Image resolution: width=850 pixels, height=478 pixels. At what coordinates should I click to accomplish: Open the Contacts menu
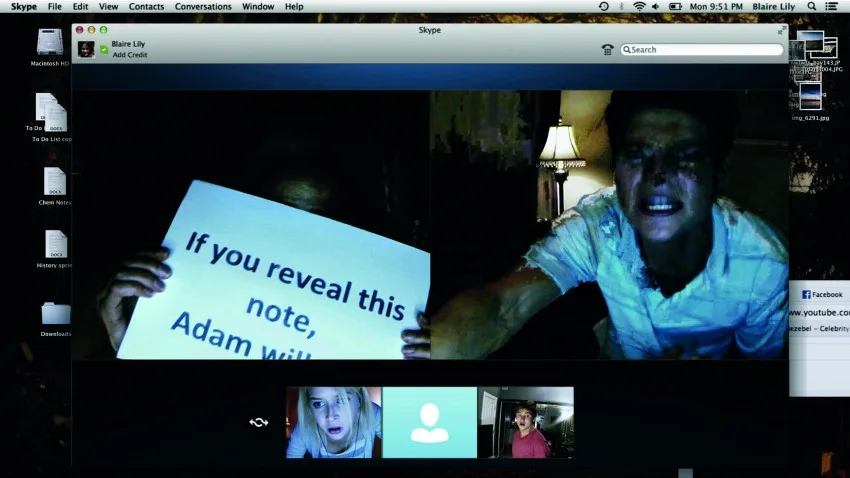146,7
